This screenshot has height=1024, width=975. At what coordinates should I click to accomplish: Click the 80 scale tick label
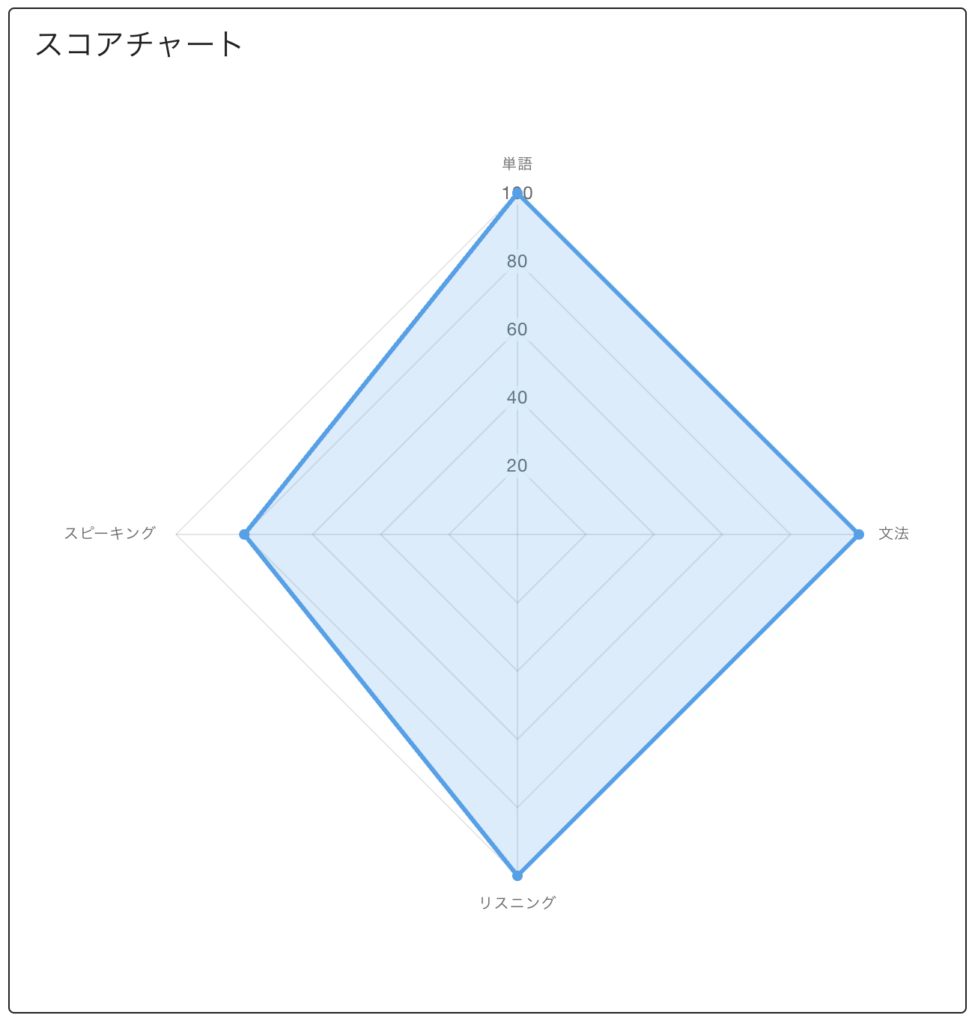coord(516,262)
